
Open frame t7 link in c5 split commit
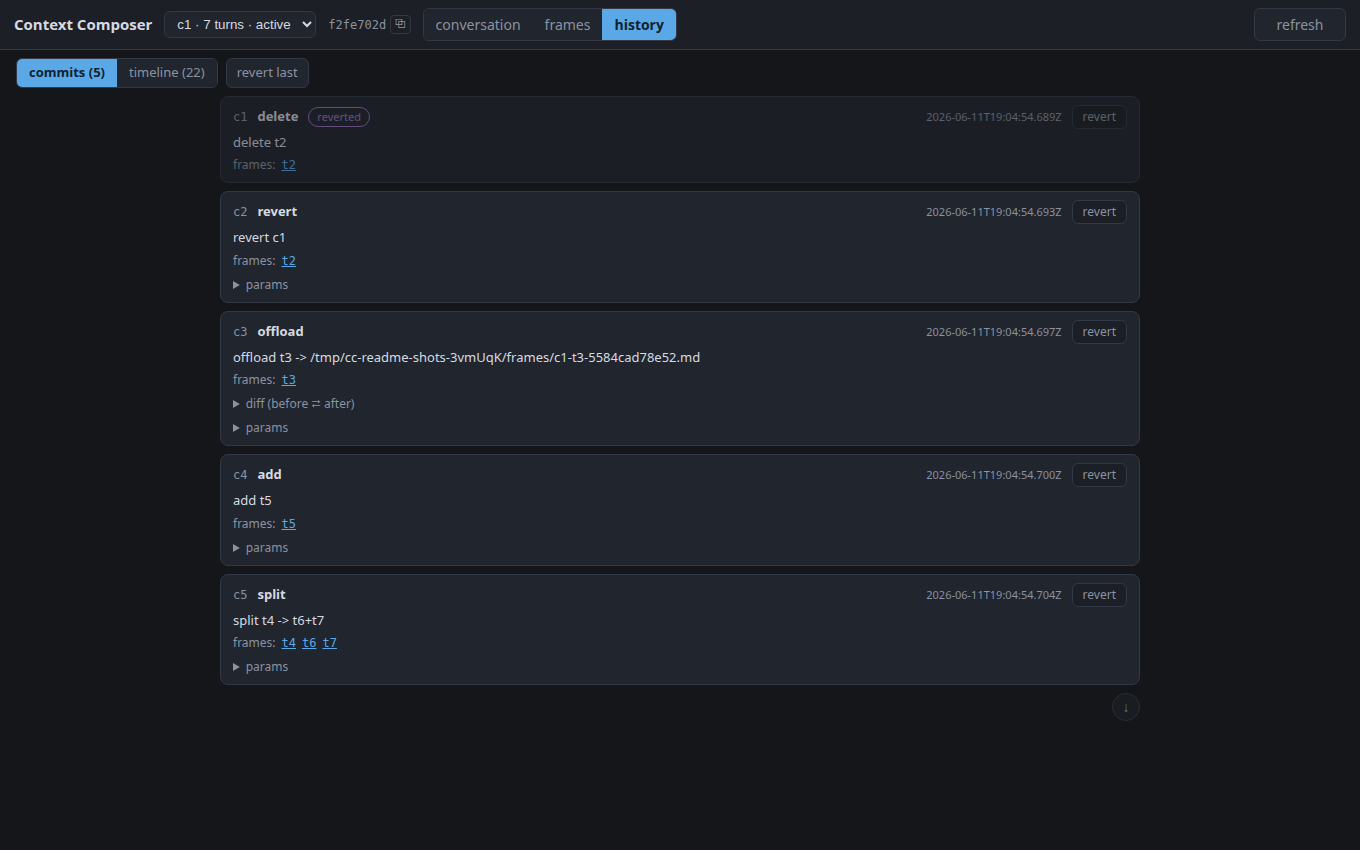coord(330,643)
